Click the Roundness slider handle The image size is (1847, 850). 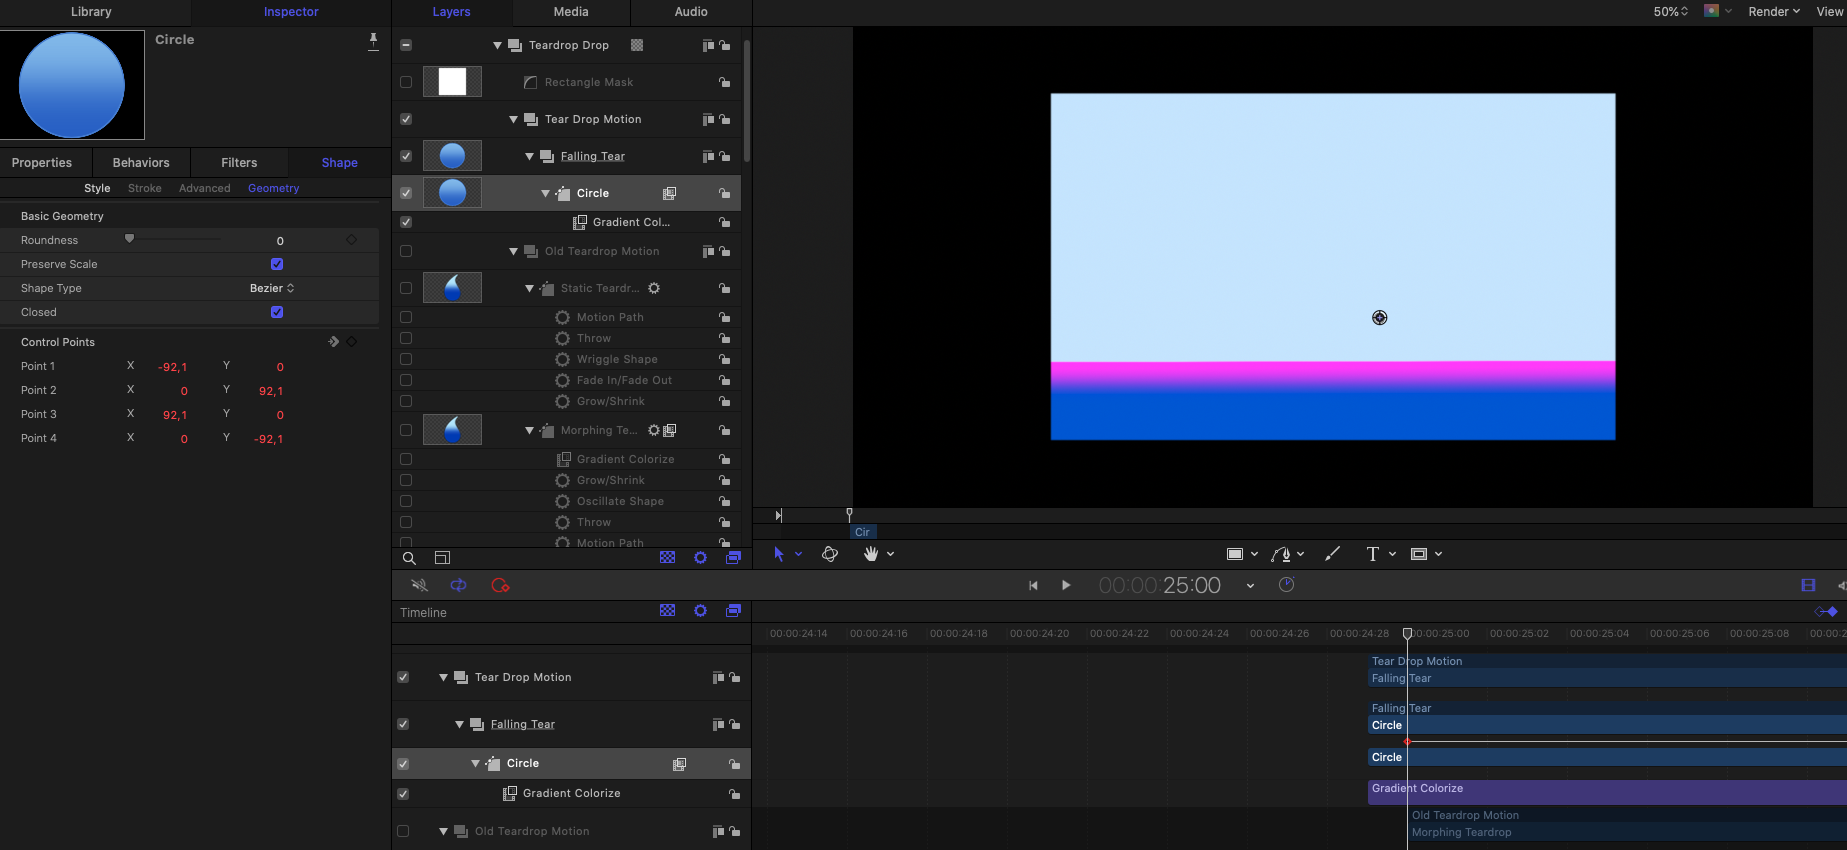[x=129, y=239]
